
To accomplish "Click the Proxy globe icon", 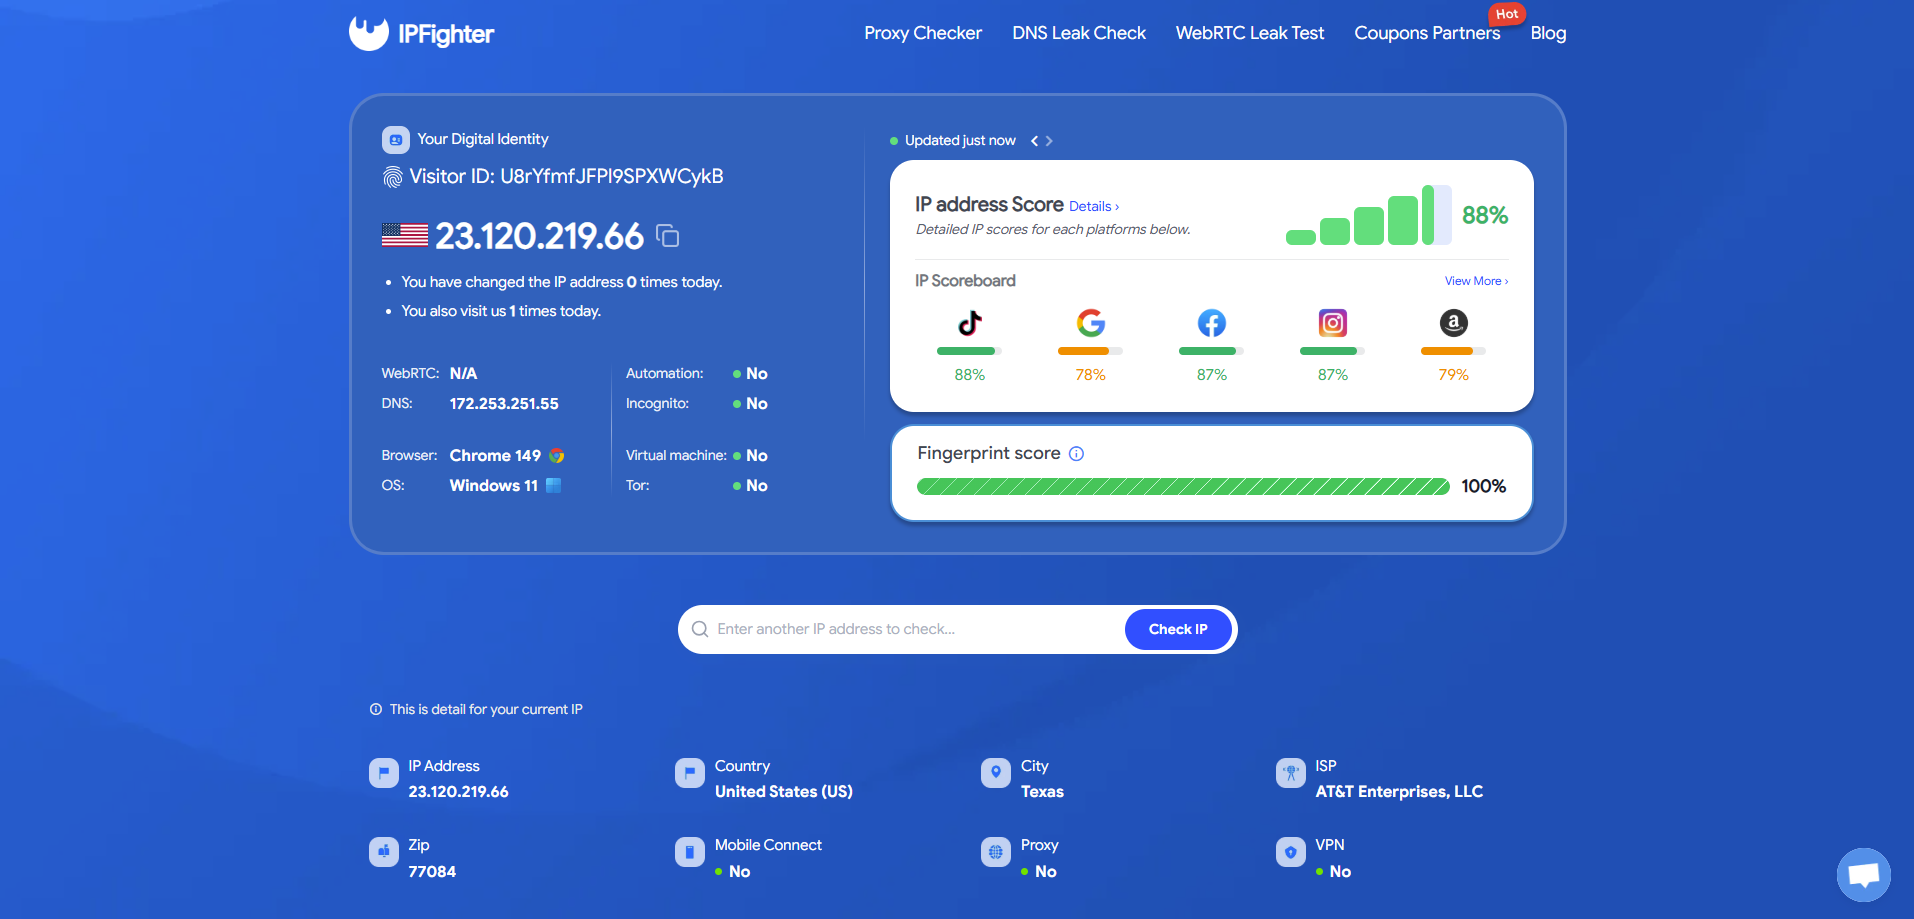I will pos(995,852).
